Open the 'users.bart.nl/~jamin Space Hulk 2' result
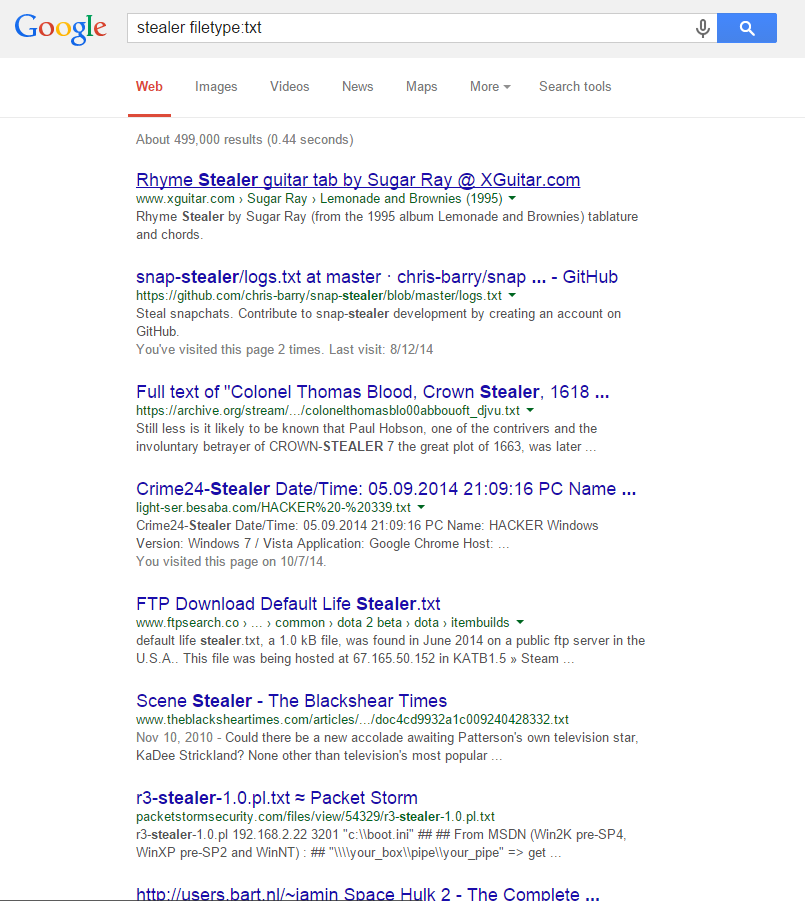The image size is (805, 901). (x=368, y=894)
